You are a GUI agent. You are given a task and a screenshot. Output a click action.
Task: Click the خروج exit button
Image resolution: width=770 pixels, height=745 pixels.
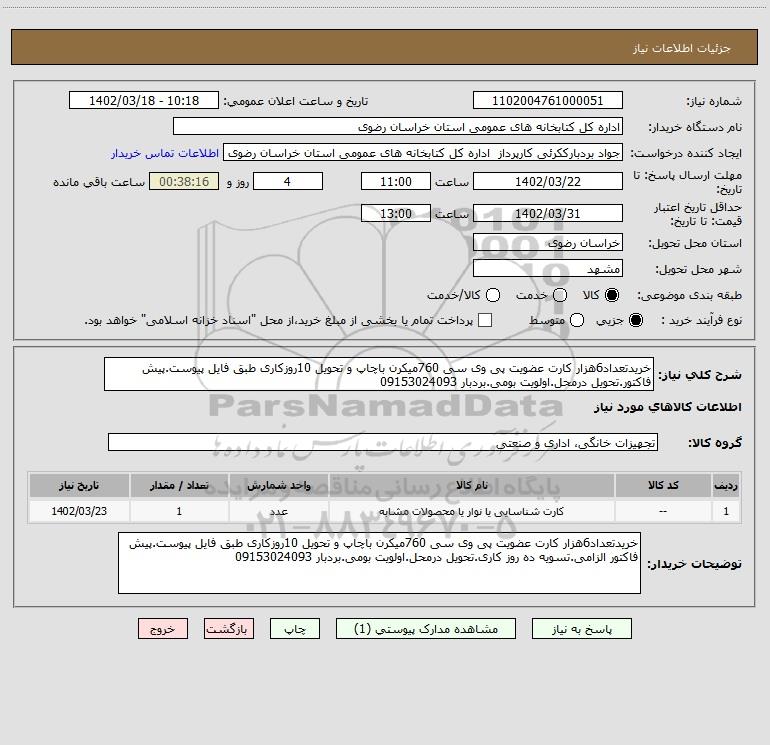(163, 629)
